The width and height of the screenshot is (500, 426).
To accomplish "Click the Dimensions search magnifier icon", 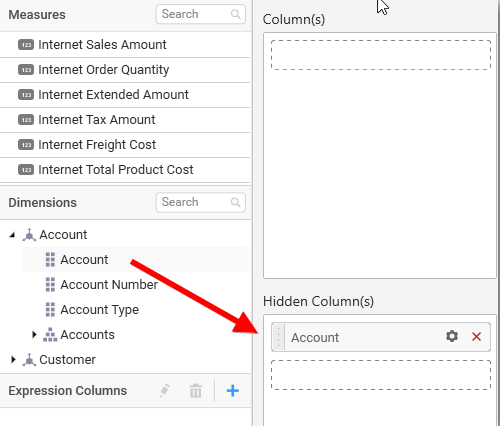I will 236,202.
